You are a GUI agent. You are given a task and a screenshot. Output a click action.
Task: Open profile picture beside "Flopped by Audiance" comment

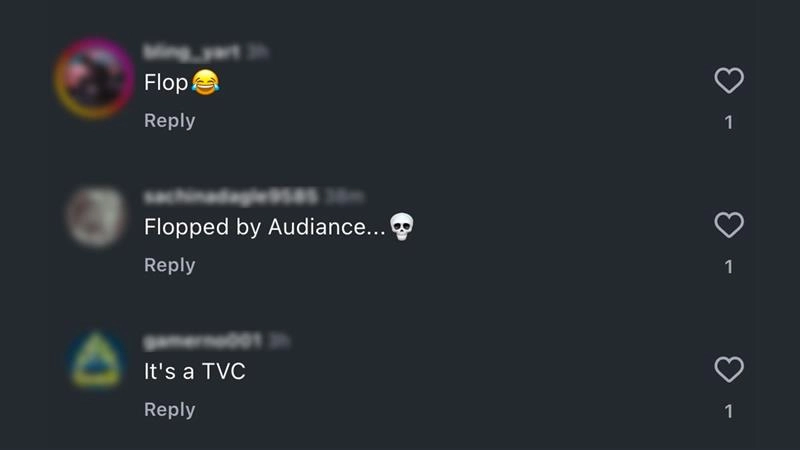coord(96,216)
